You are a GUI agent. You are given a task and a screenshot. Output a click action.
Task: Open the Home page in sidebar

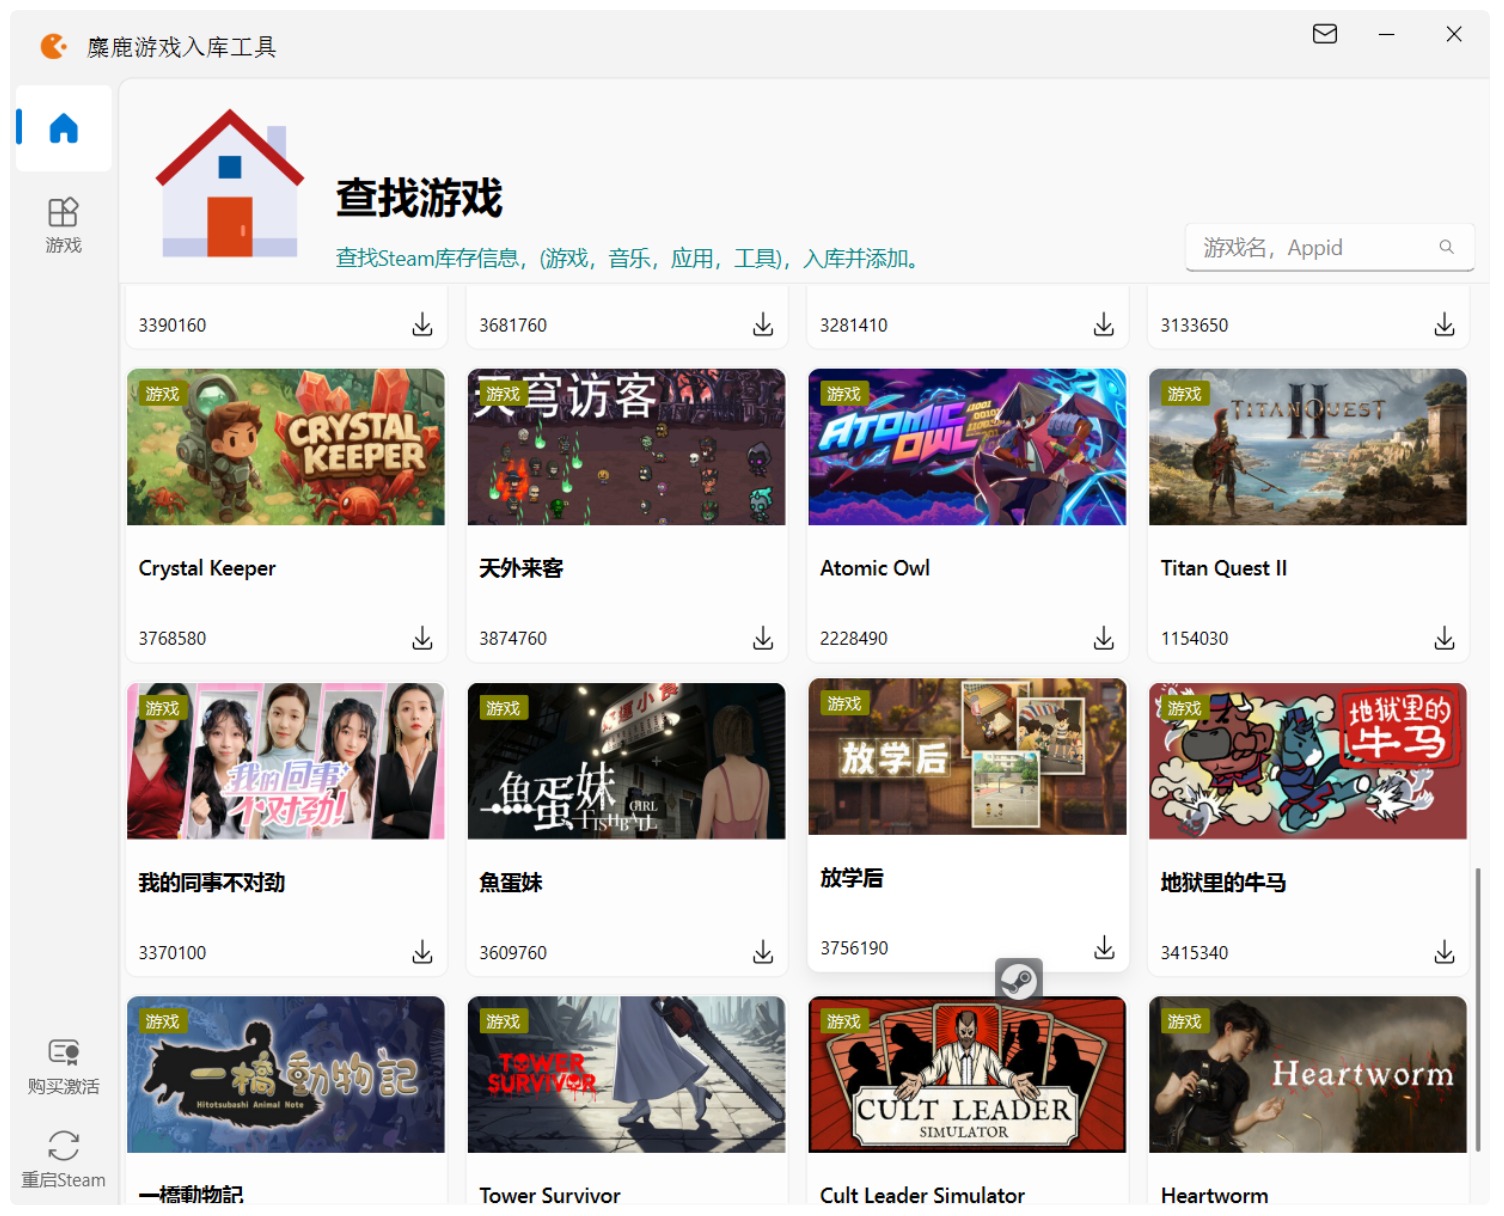click(x=63, y=128)
